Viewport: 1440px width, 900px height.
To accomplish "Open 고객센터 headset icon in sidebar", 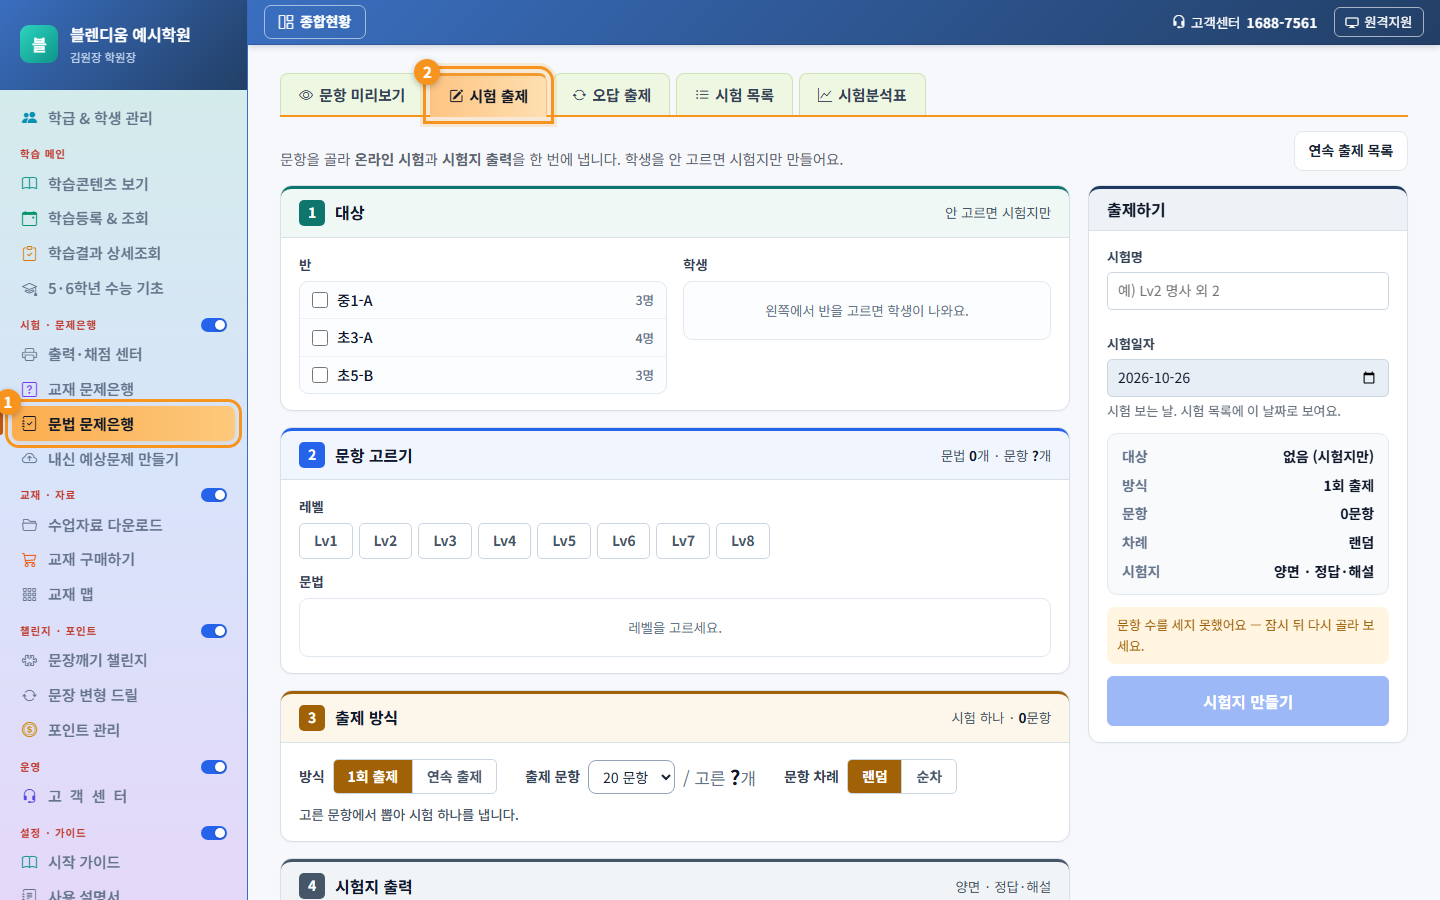I will click(30, 796).
